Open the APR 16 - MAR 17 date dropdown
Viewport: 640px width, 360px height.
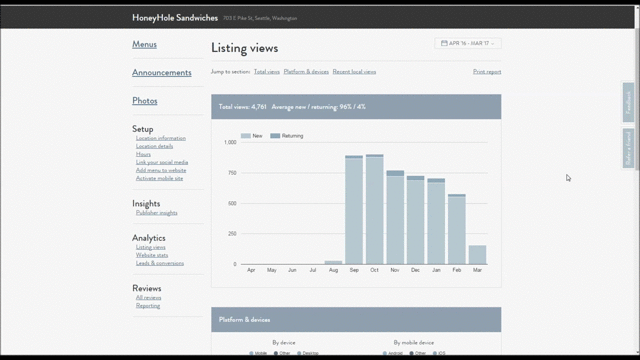[468, 43]
